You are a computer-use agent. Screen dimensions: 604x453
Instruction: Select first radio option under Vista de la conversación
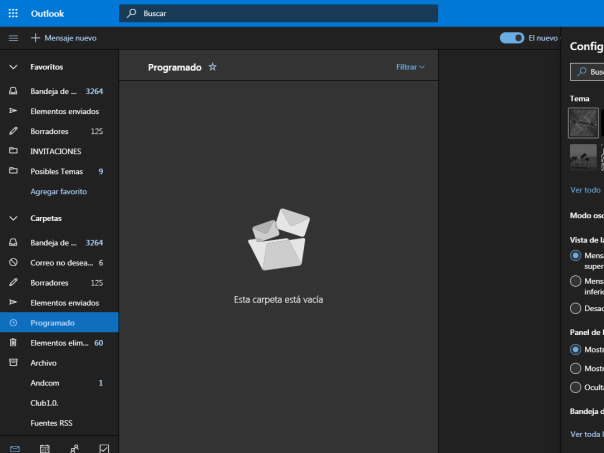tap(575, 256)
